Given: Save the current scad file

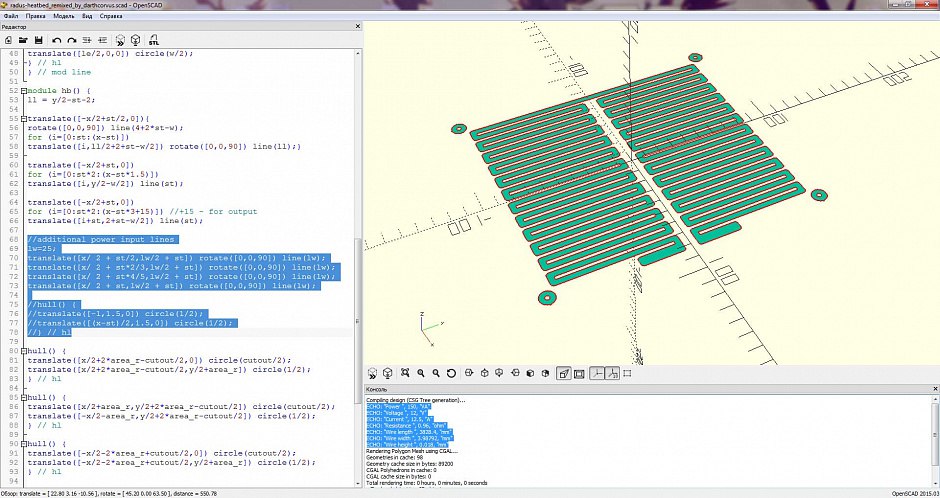Looking at the screenshot, I should pyautogui.click(x=38, y=40).
